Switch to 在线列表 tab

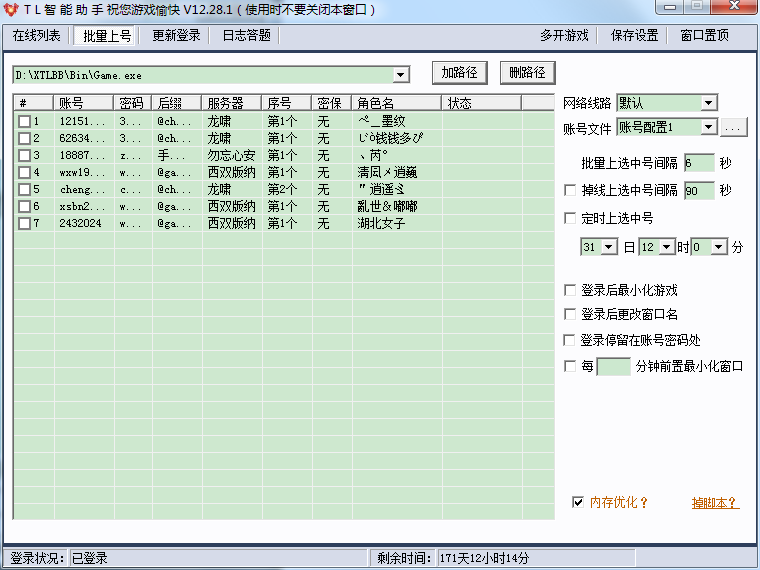[x=36, y=35]
